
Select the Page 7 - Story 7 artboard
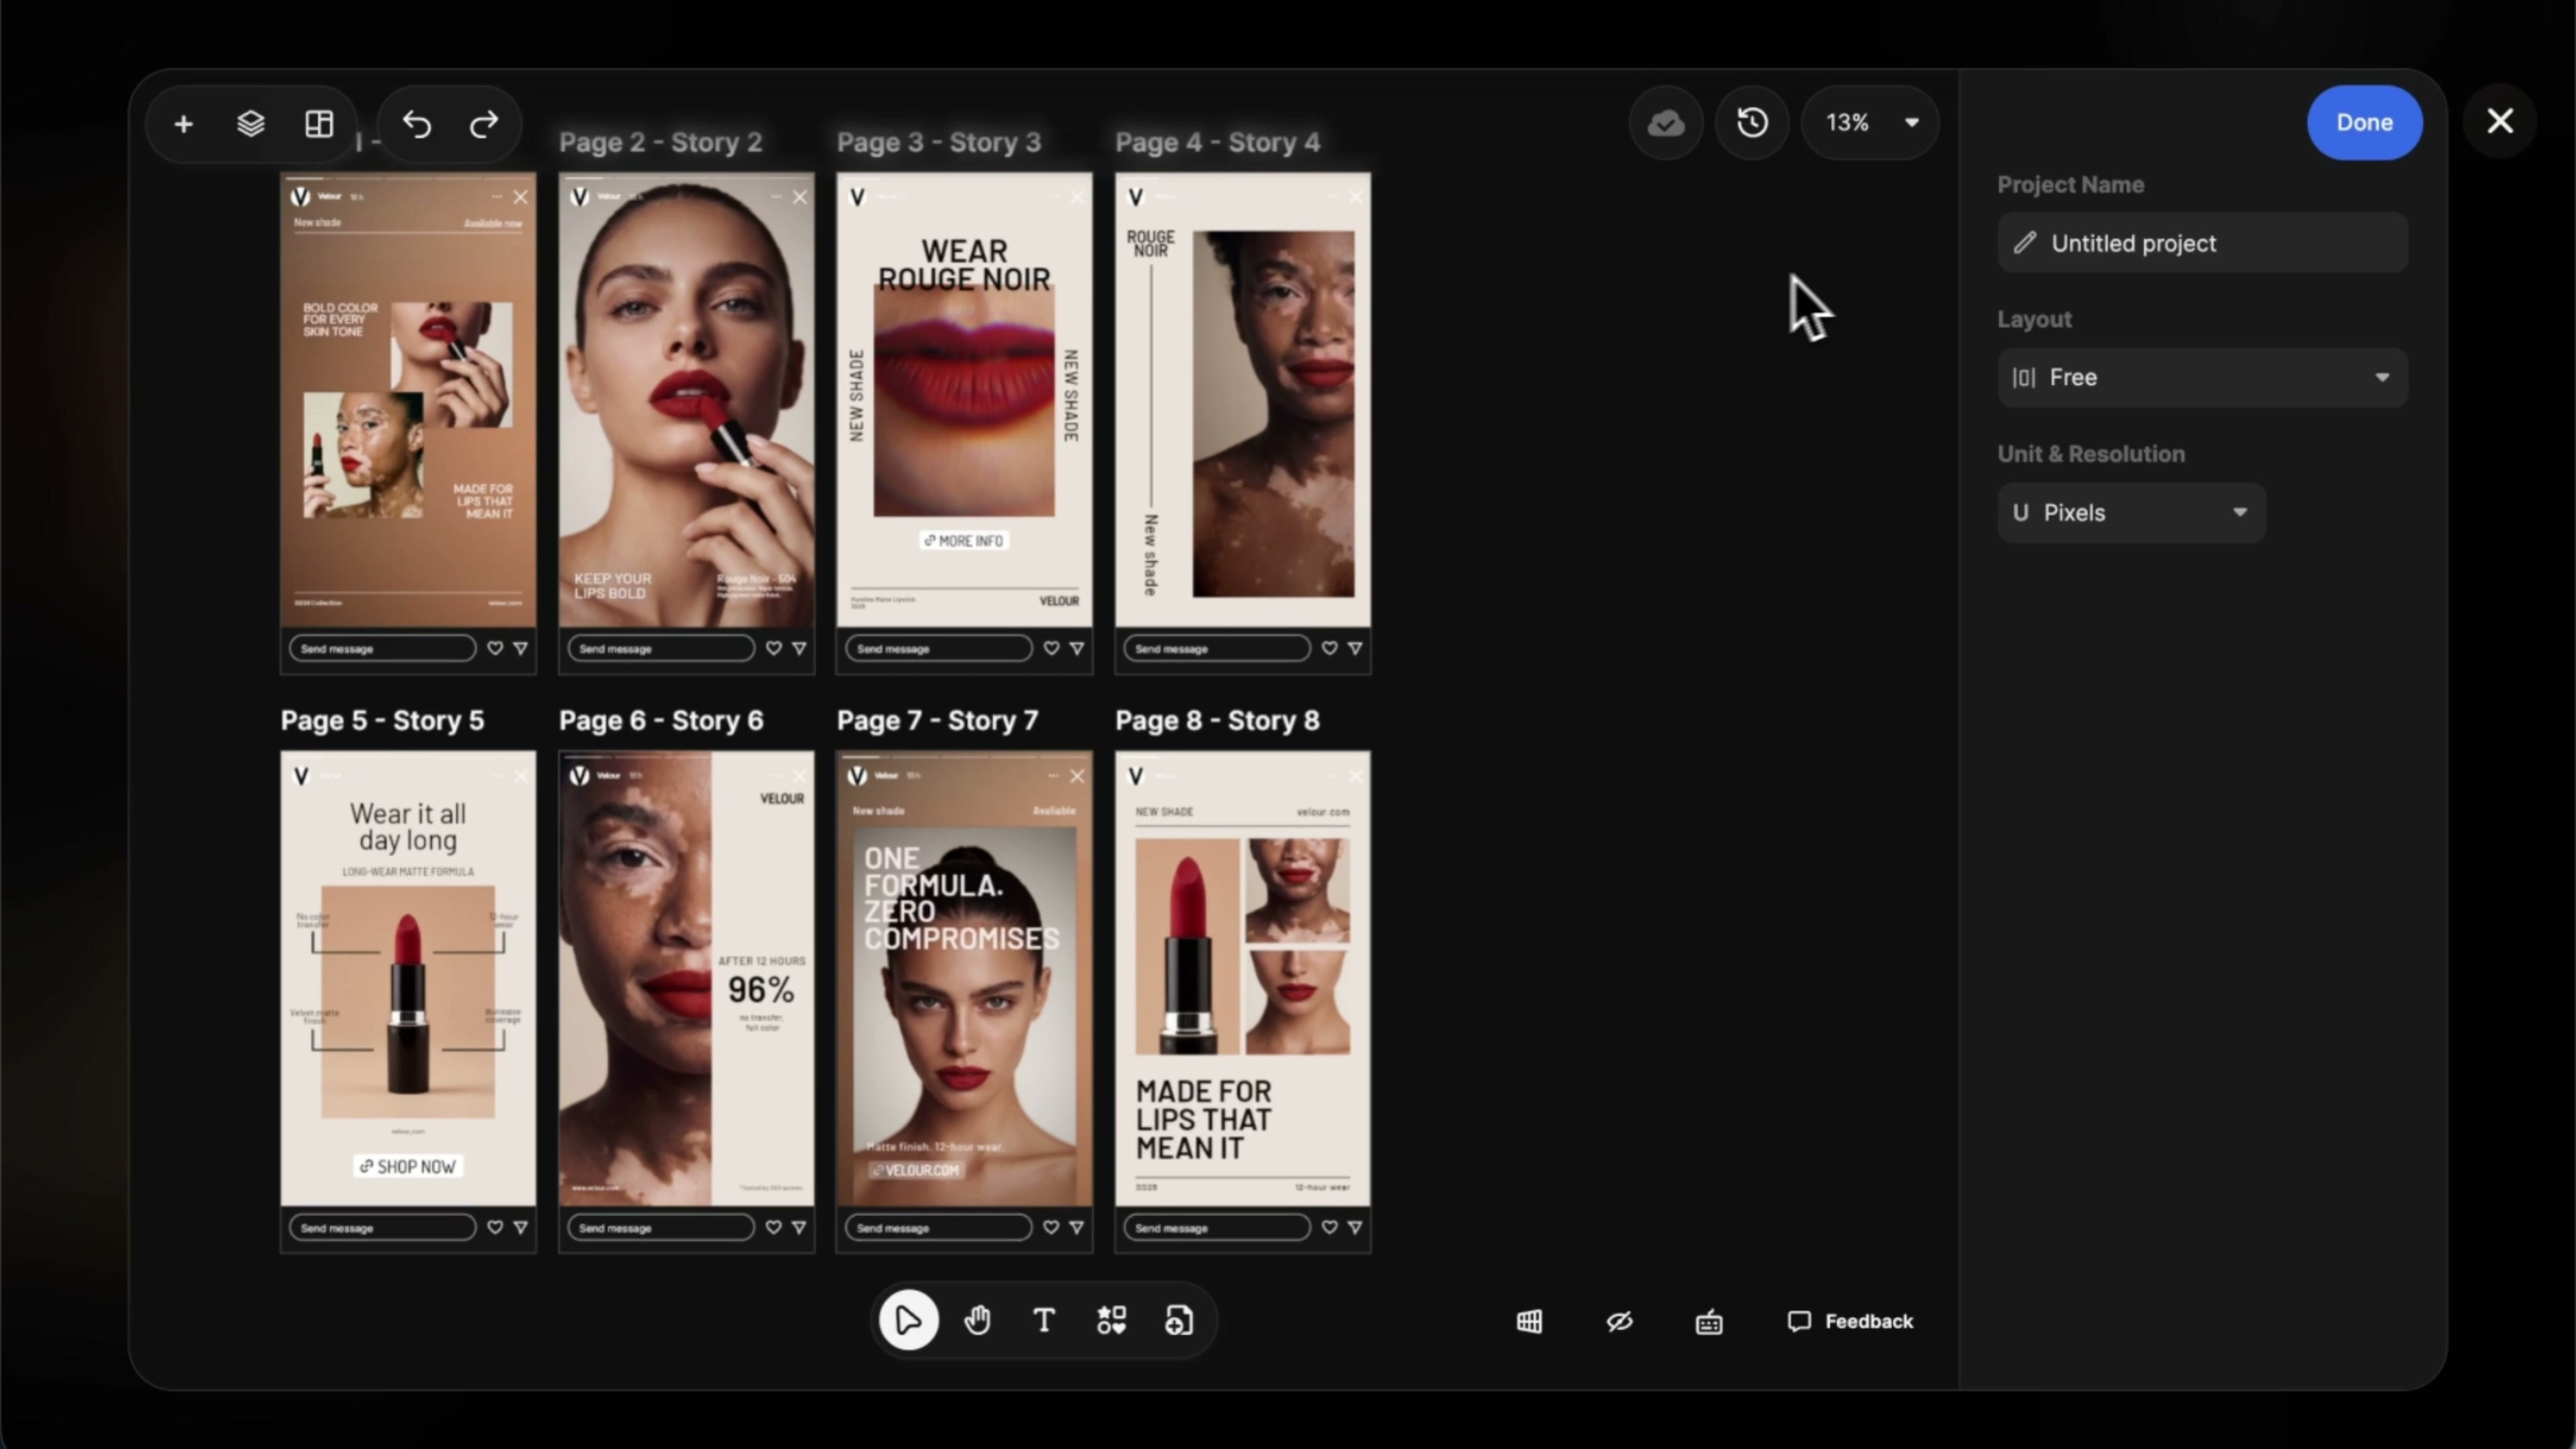click(964, 1002)
